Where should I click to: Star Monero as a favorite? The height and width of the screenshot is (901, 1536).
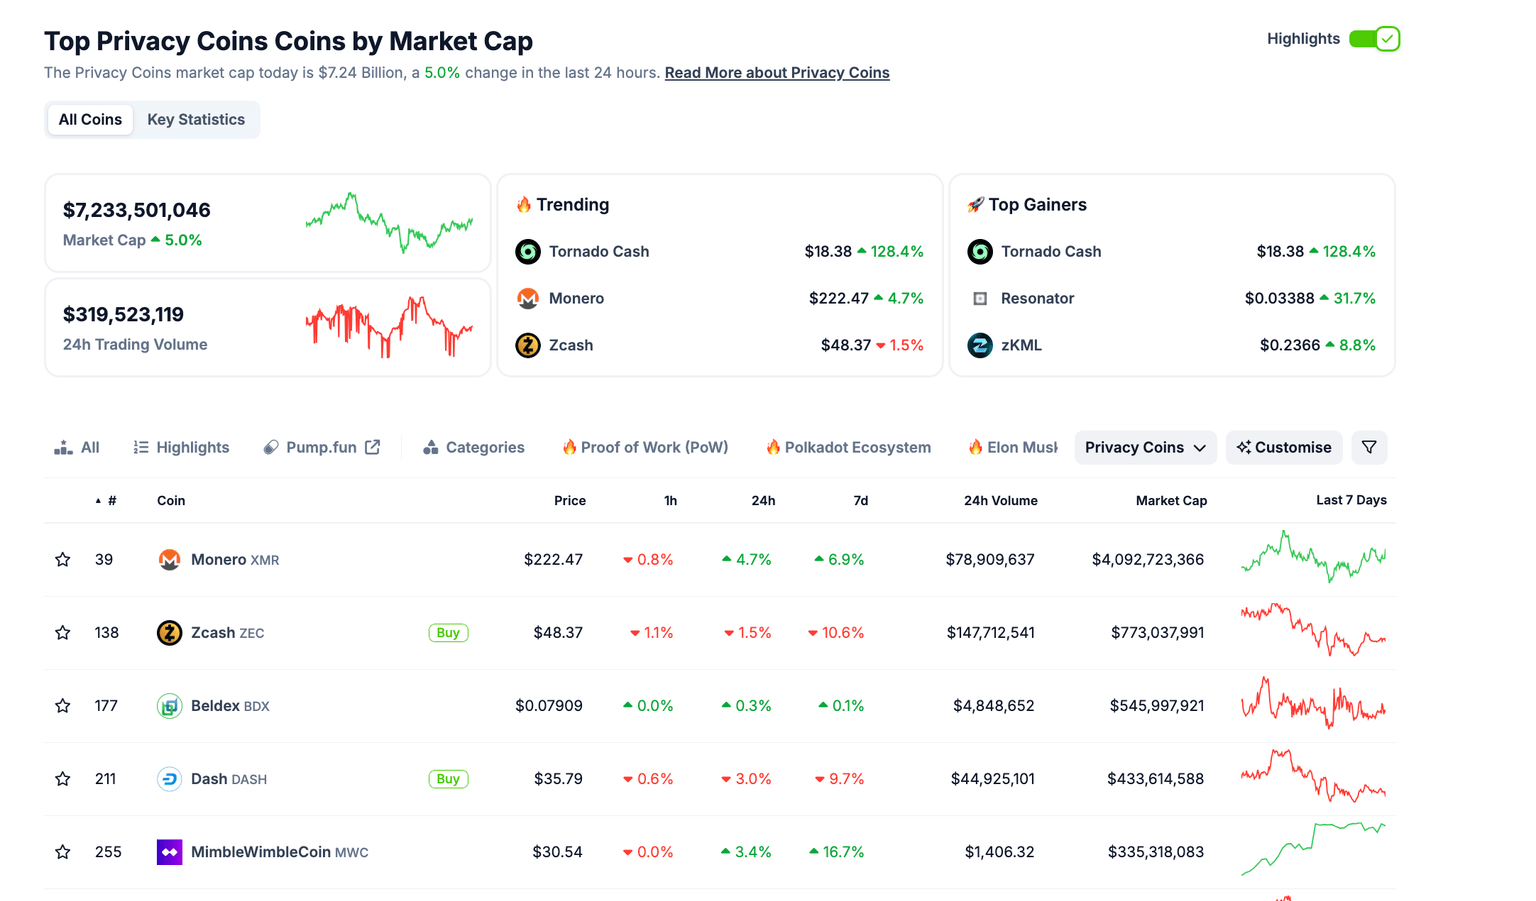[63, 560]
